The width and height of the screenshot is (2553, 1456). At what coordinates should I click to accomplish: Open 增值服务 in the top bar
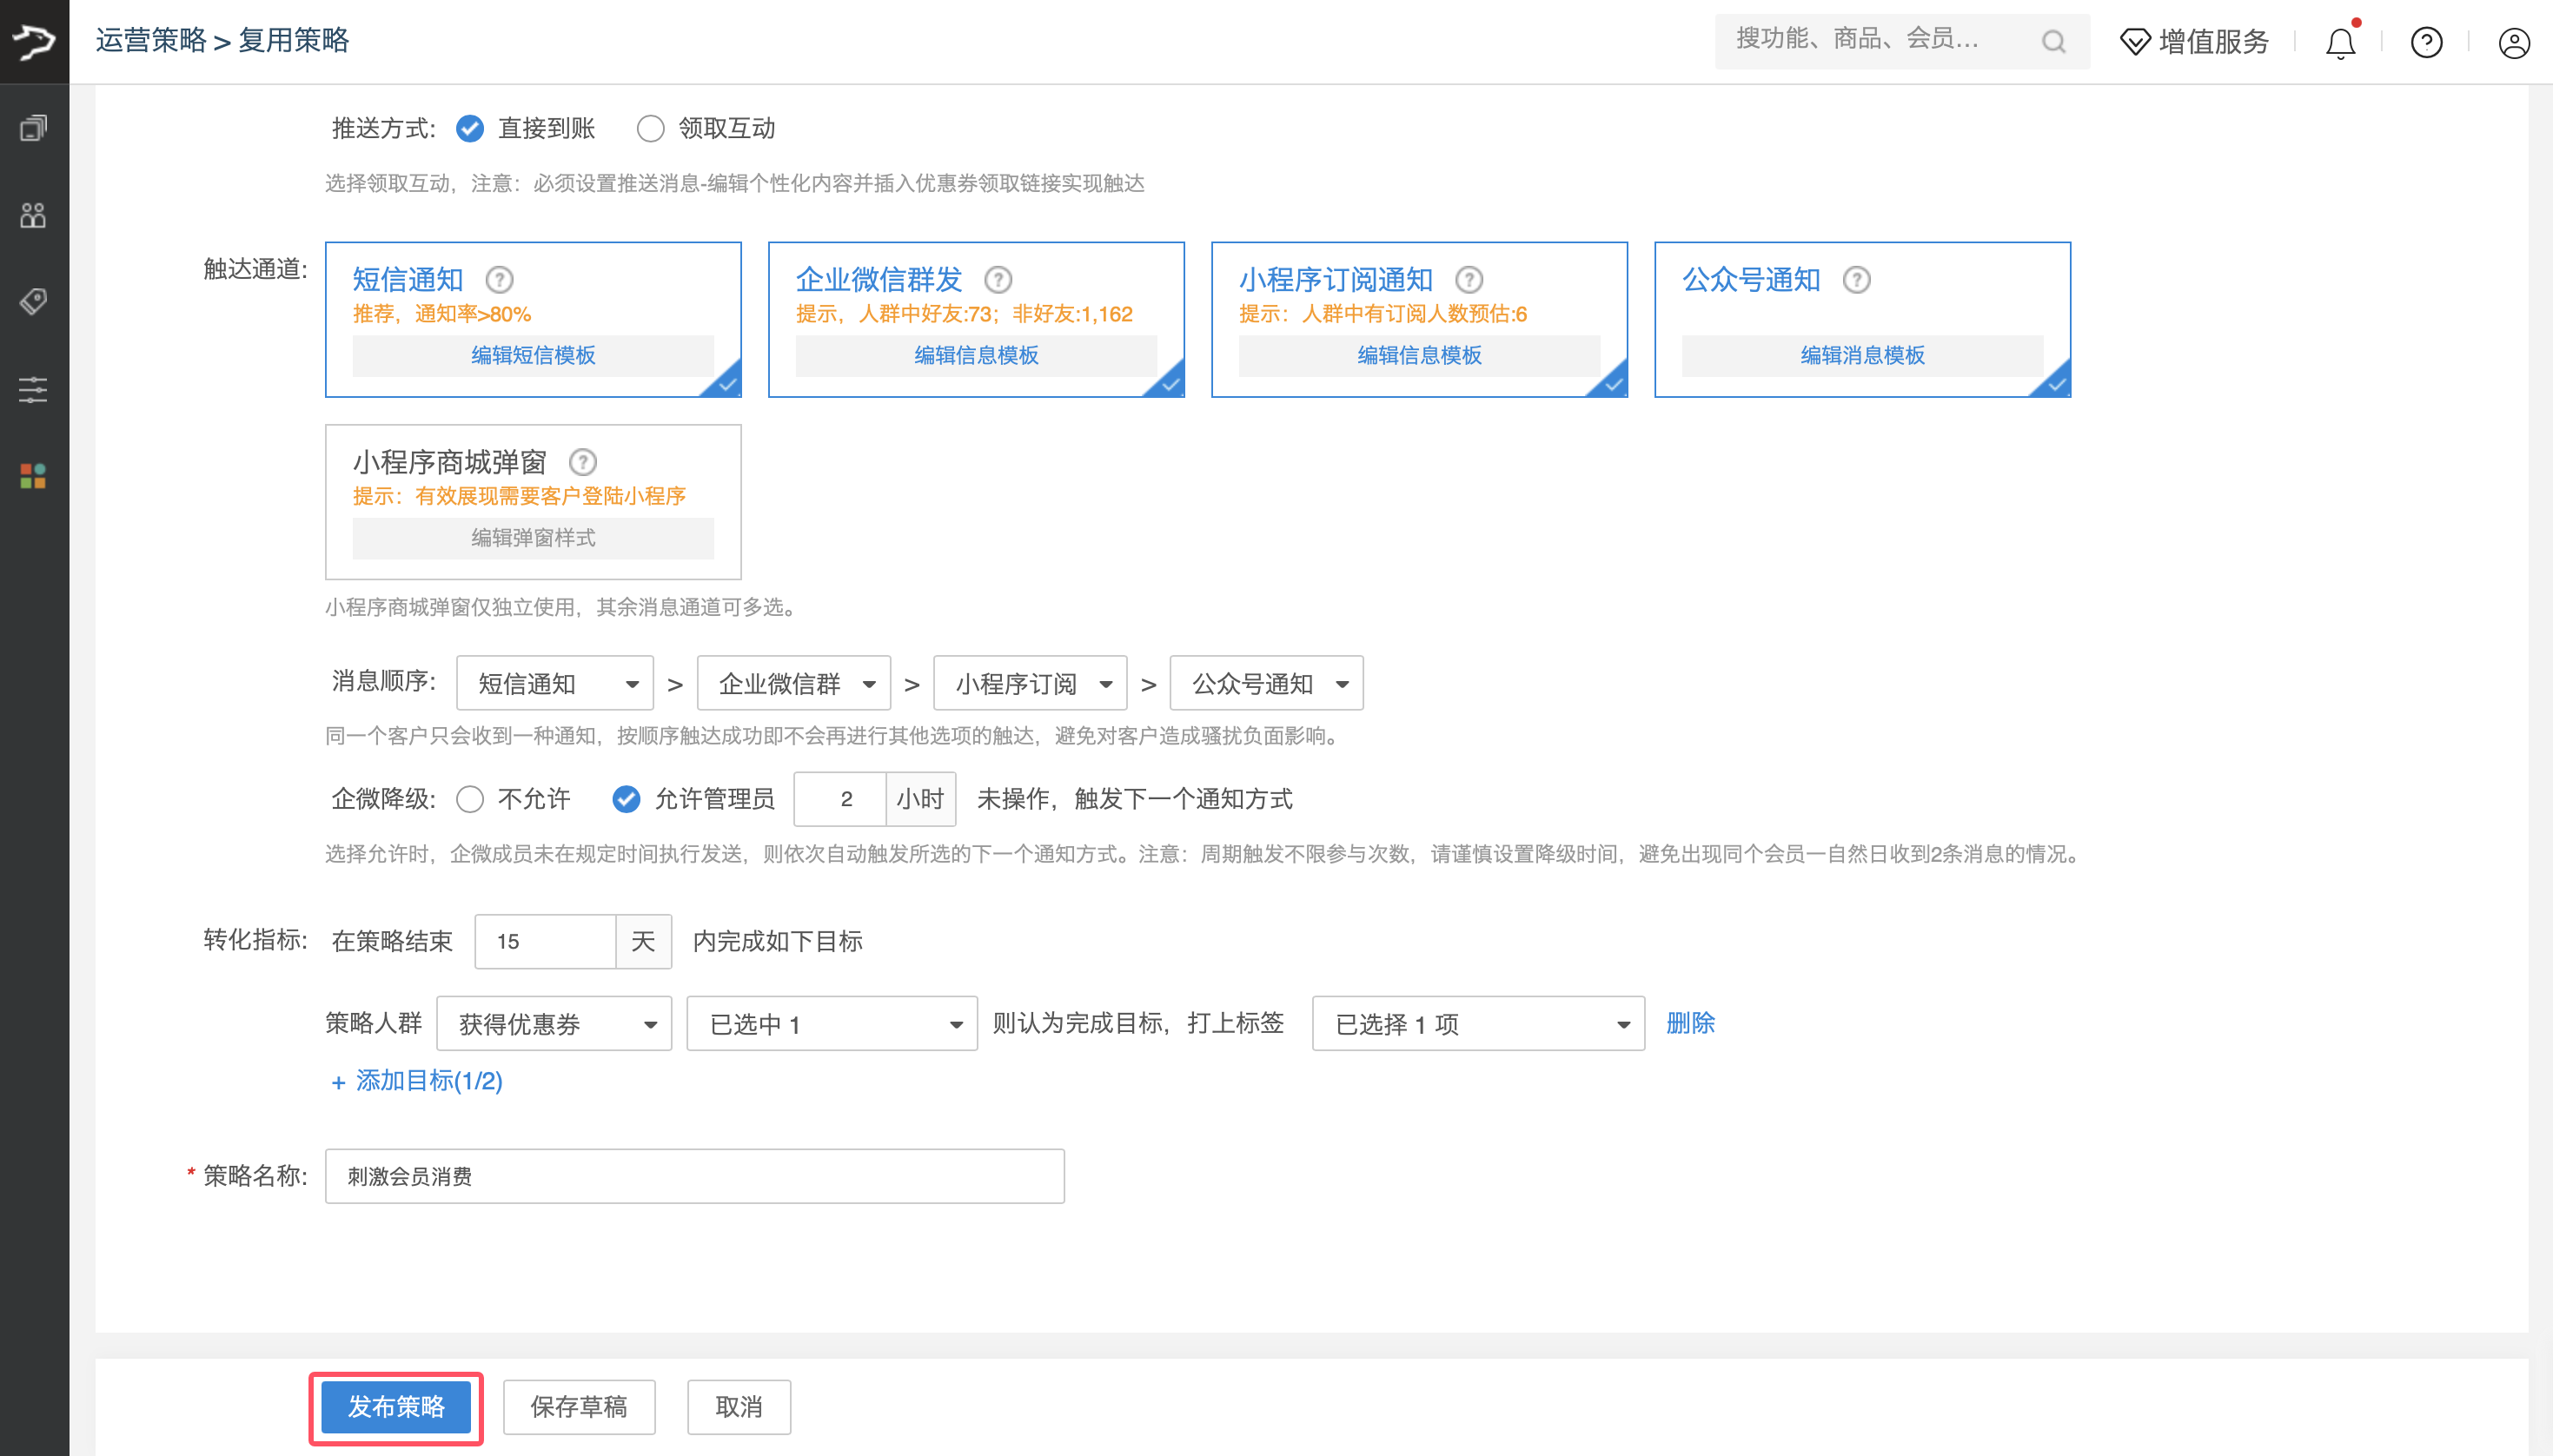pos(2195,42)
